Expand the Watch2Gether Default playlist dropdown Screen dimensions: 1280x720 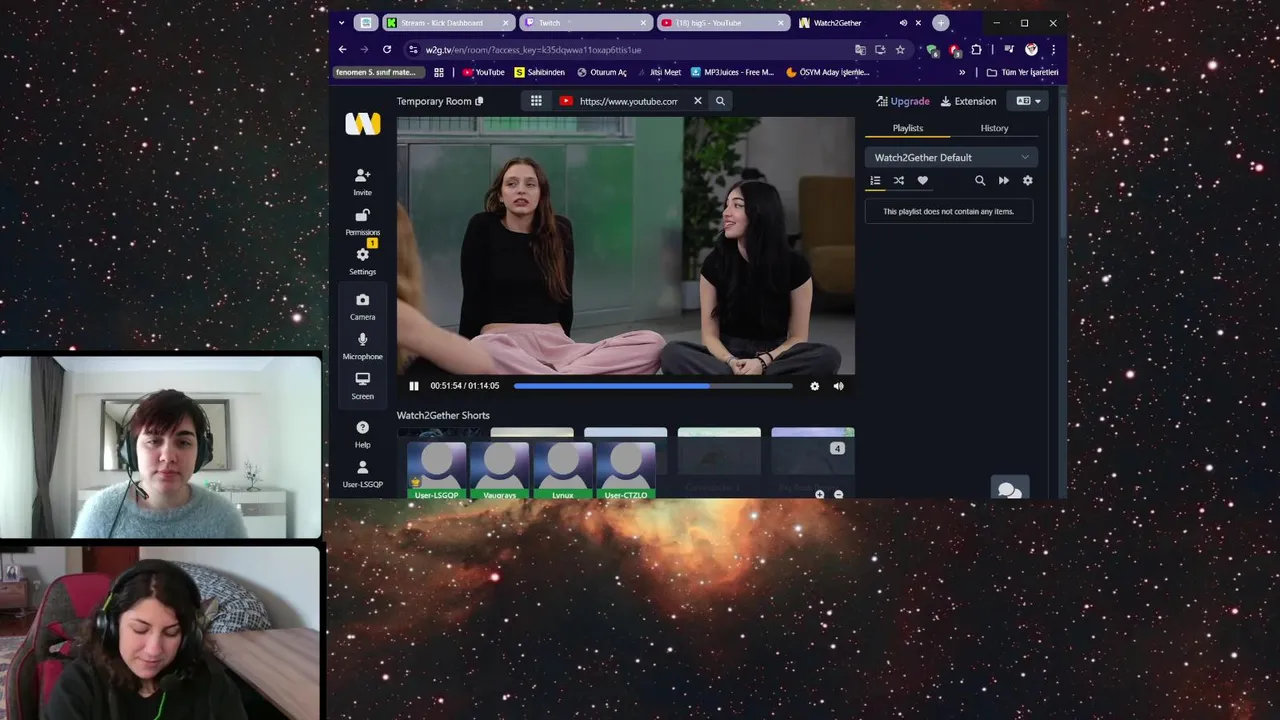click(951, 157)
